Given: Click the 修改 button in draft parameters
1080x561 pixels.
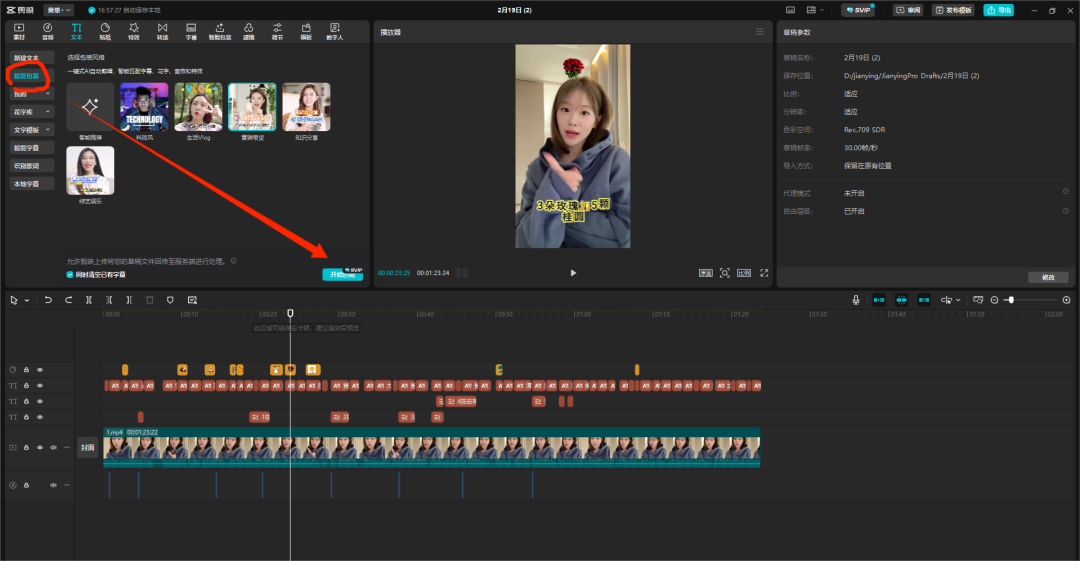Looking at the screenshot, I should coord(1047,277).
